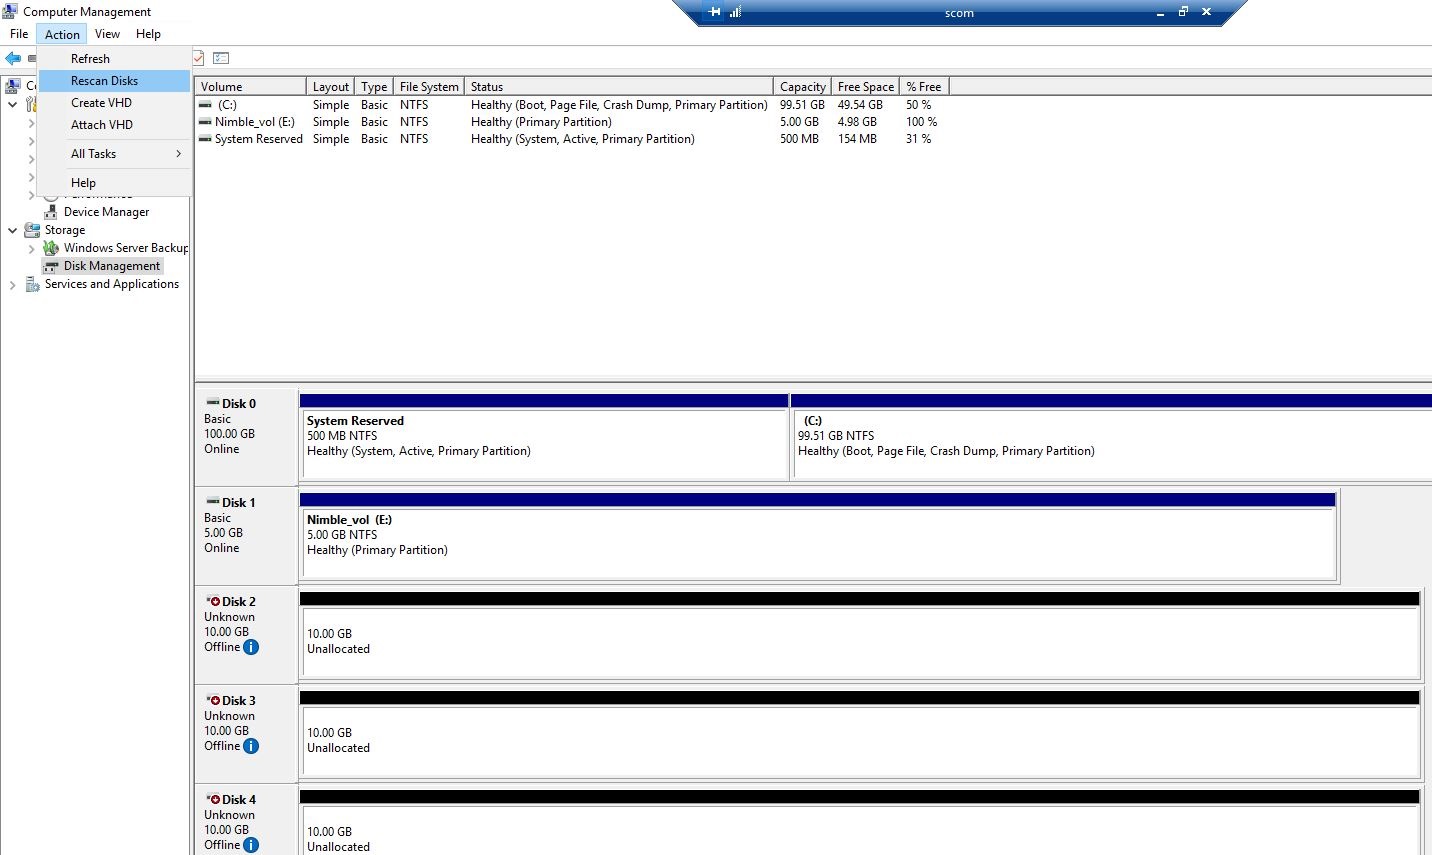
Task: Sort by the Volume column header
Action: coord(250,87)
